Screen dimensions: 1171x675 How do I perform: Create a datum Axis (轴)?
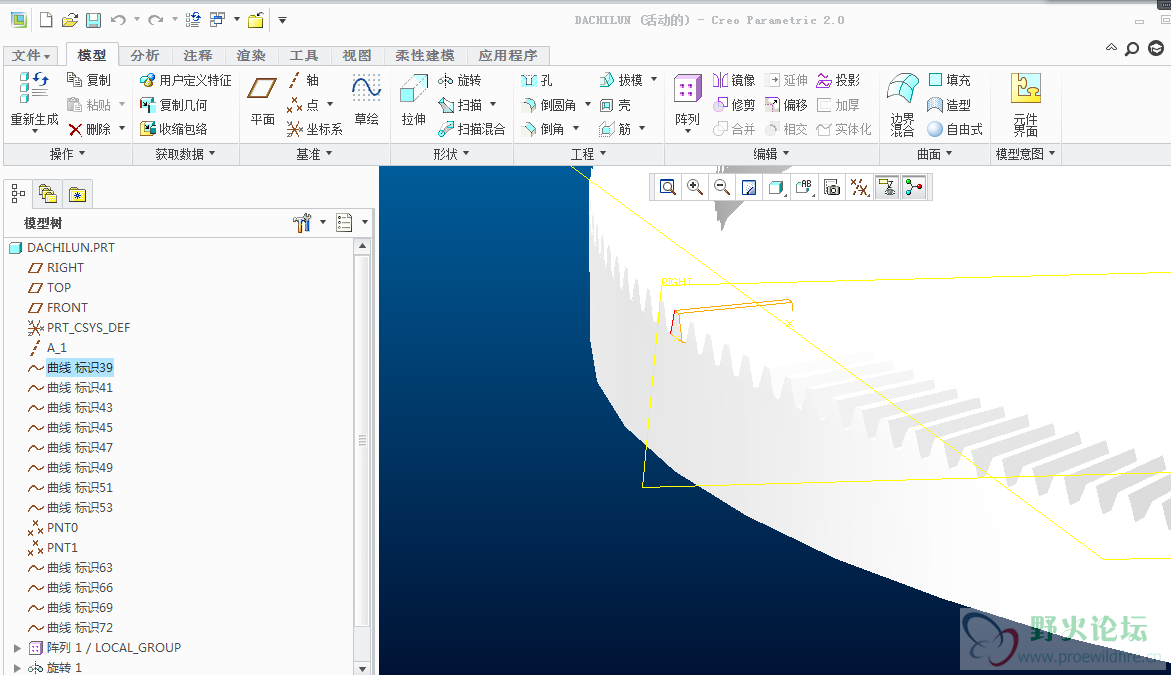304,80
